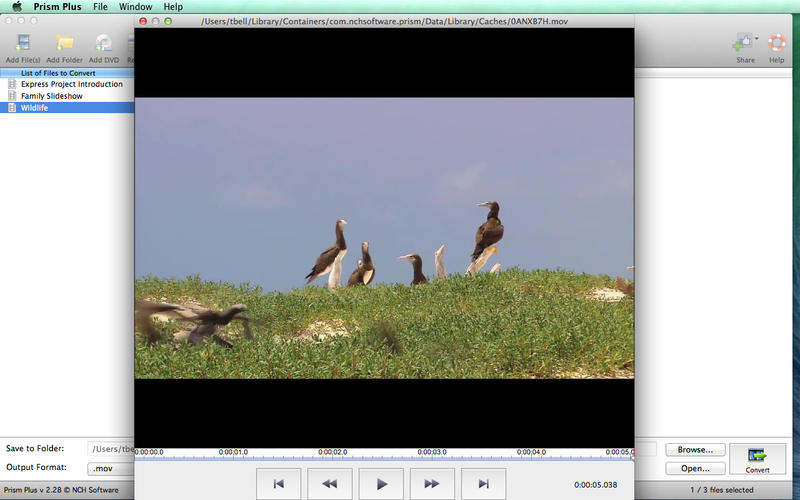Click the Save to Folder path field
Viewport: 800px width, 500px height.
pos(111,449)
